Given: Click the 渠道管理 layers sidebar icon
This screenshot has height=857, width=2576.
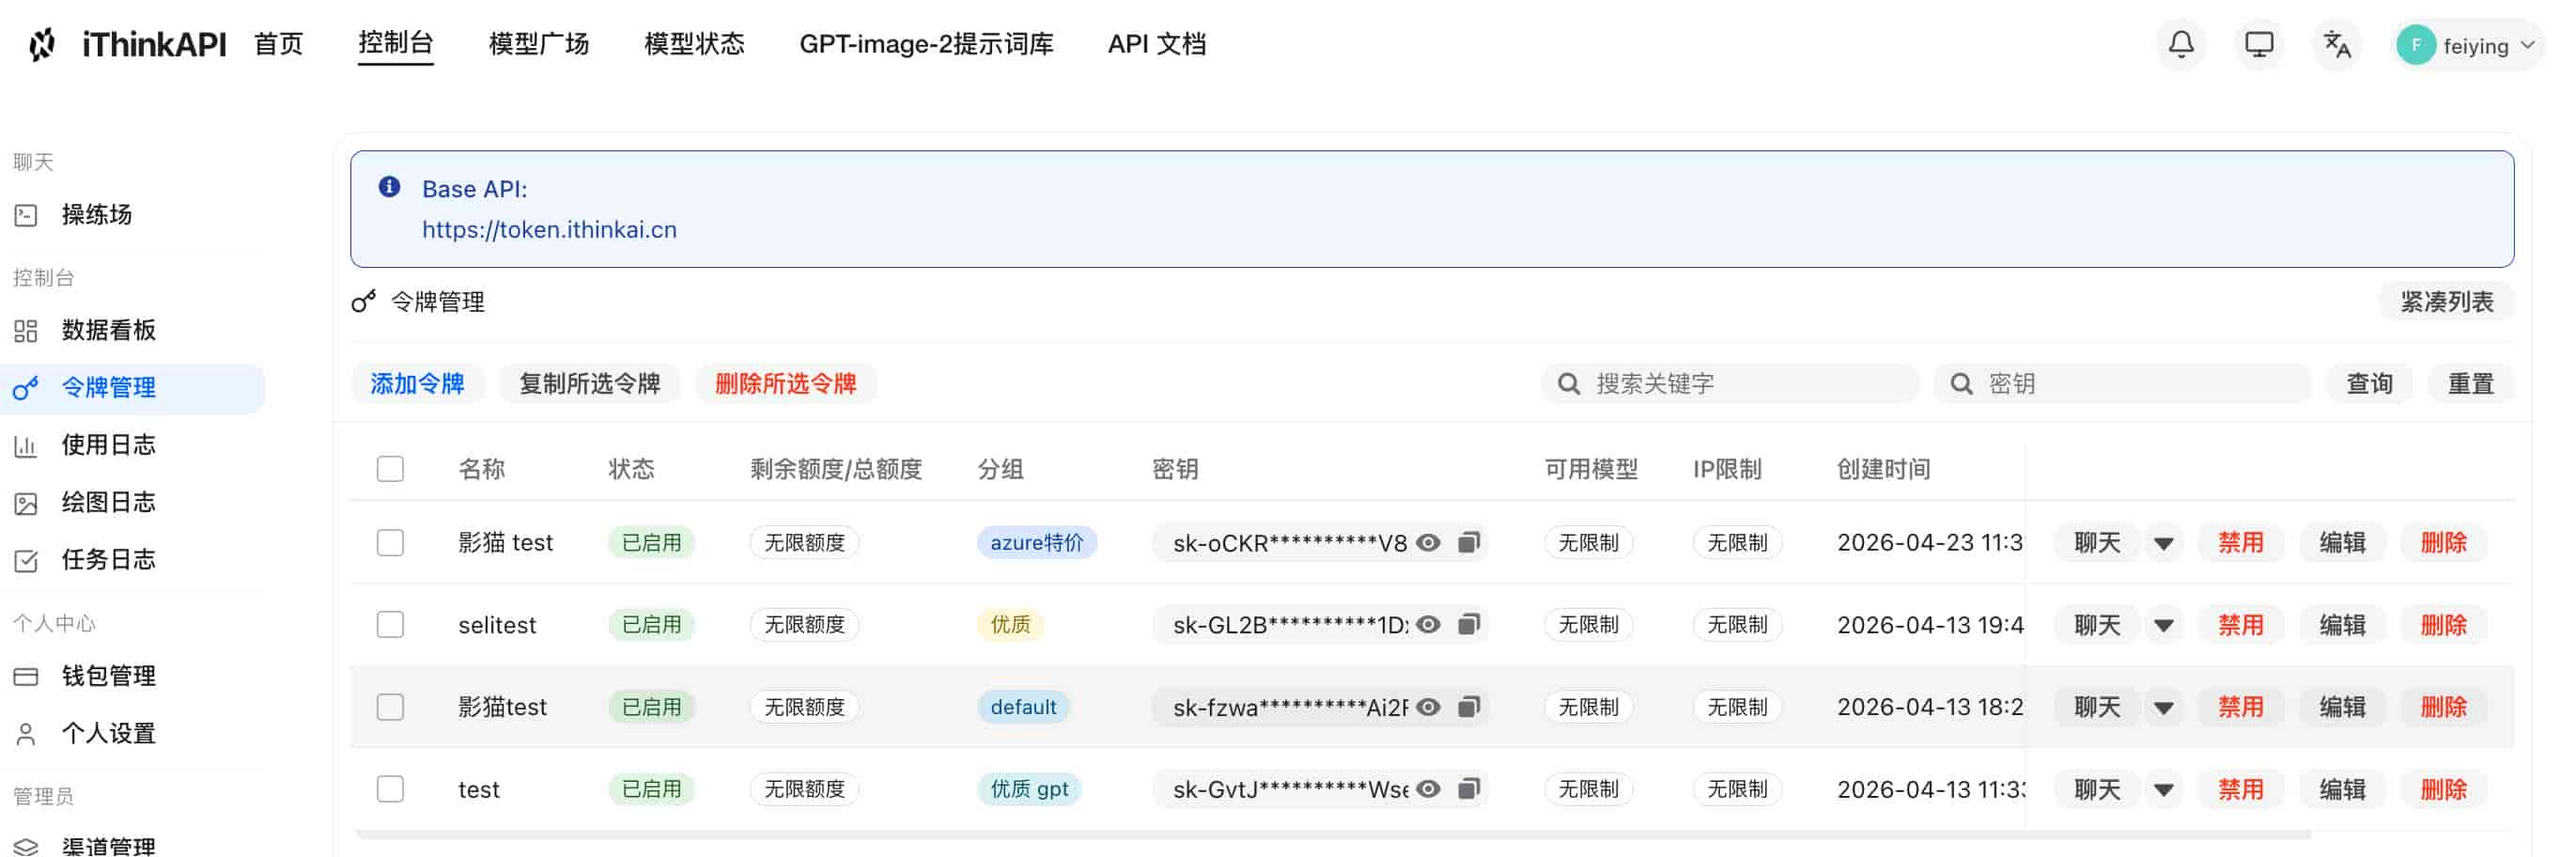Looking at the screenshot, I should click(26, 846).
